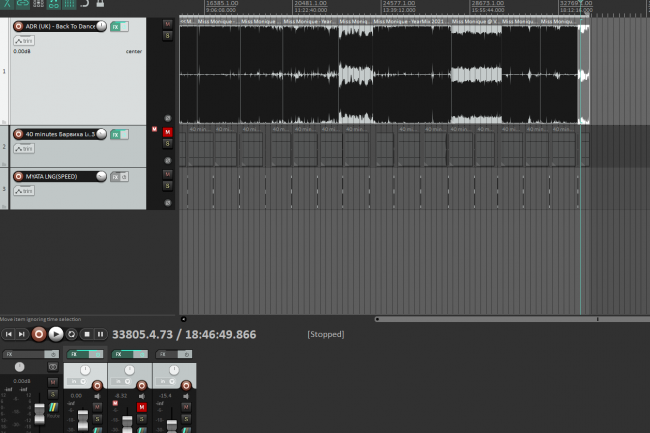The width and height of the screenshot is (650, 433).
Task: Click the arrange view horizontal scrollbar
Action: (512, 319)
